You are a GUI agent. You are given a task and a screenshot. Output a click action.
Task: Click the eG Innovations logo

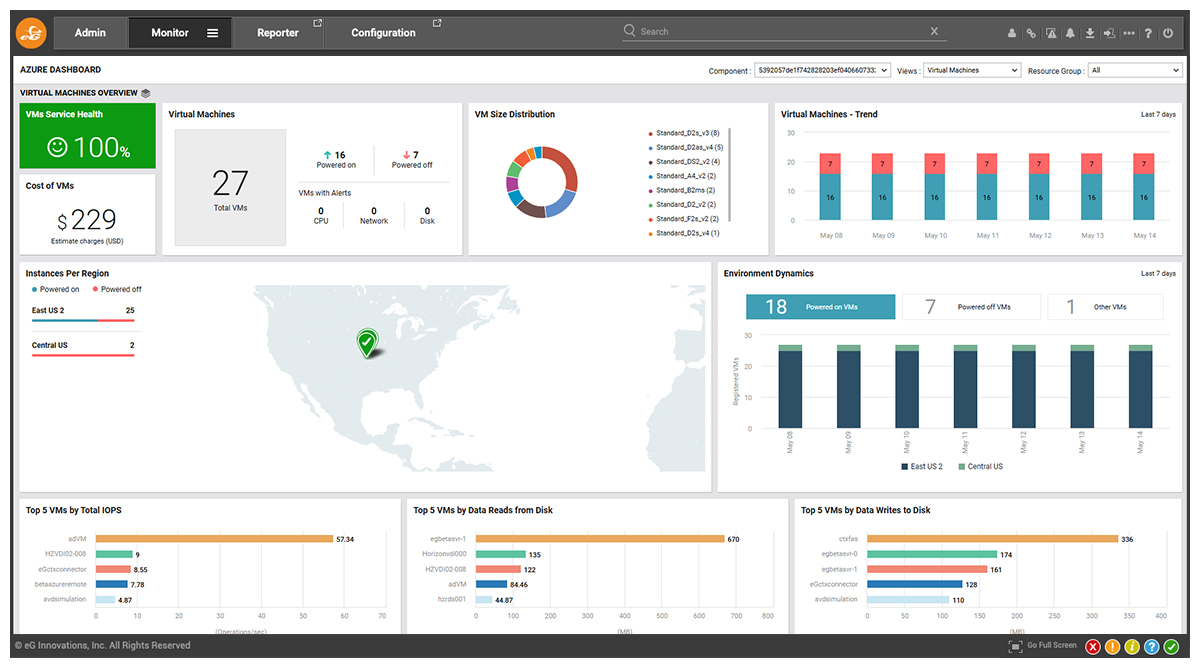(31, 32)
